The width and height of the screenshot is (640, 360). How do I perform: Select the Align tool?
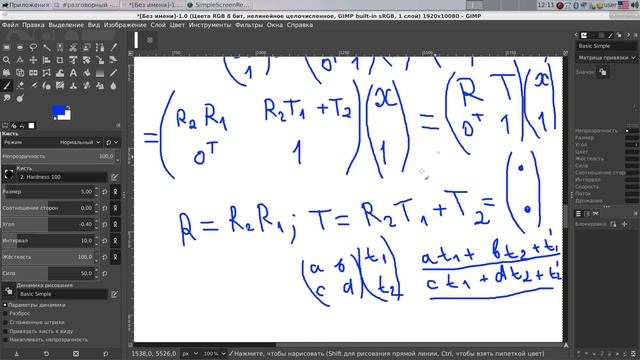click(x=47, y=60)
